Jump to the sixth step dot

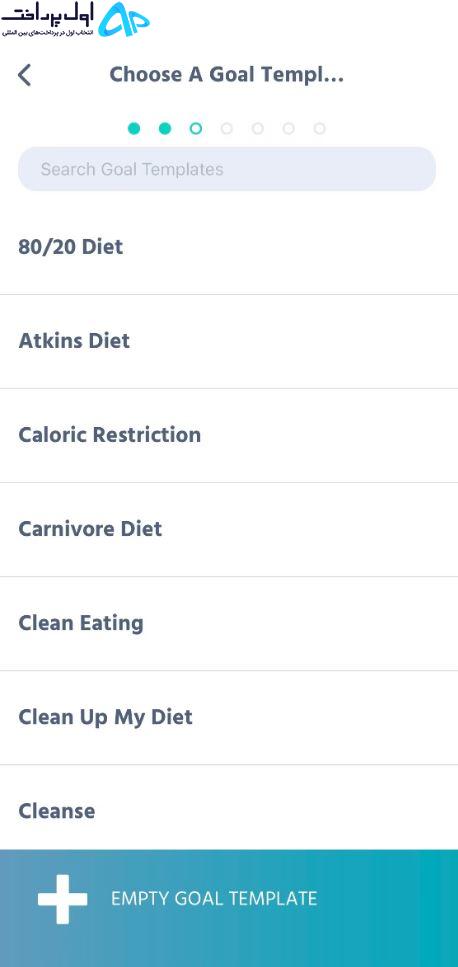click(288, 128)
